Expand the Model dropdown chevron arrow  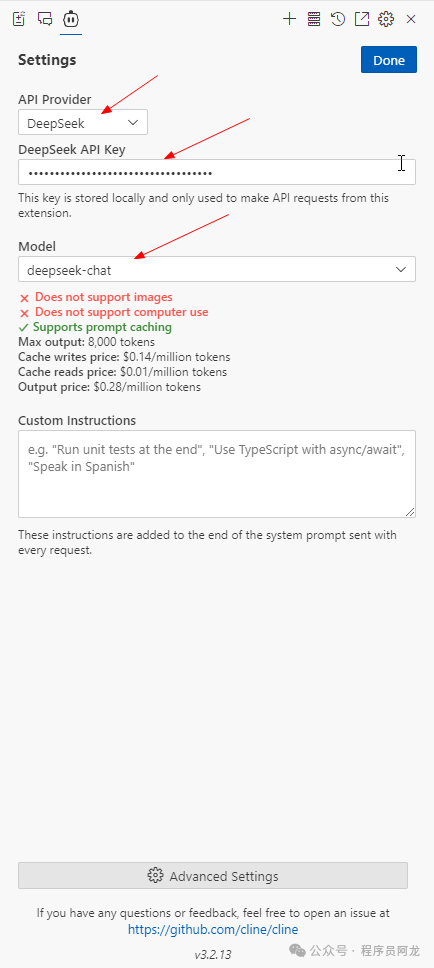401,269
